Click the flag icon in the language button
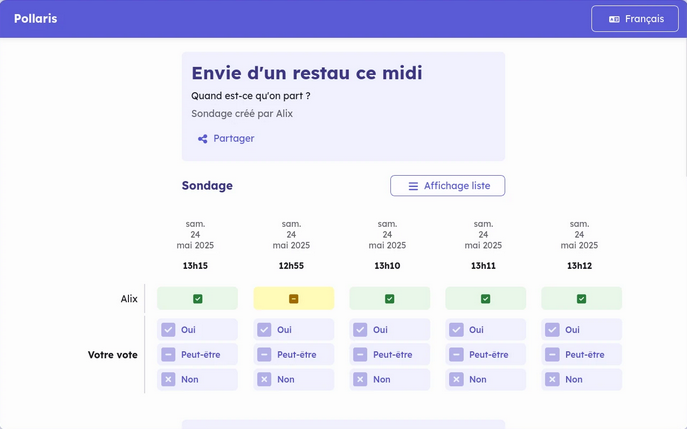 click(614, 19)
